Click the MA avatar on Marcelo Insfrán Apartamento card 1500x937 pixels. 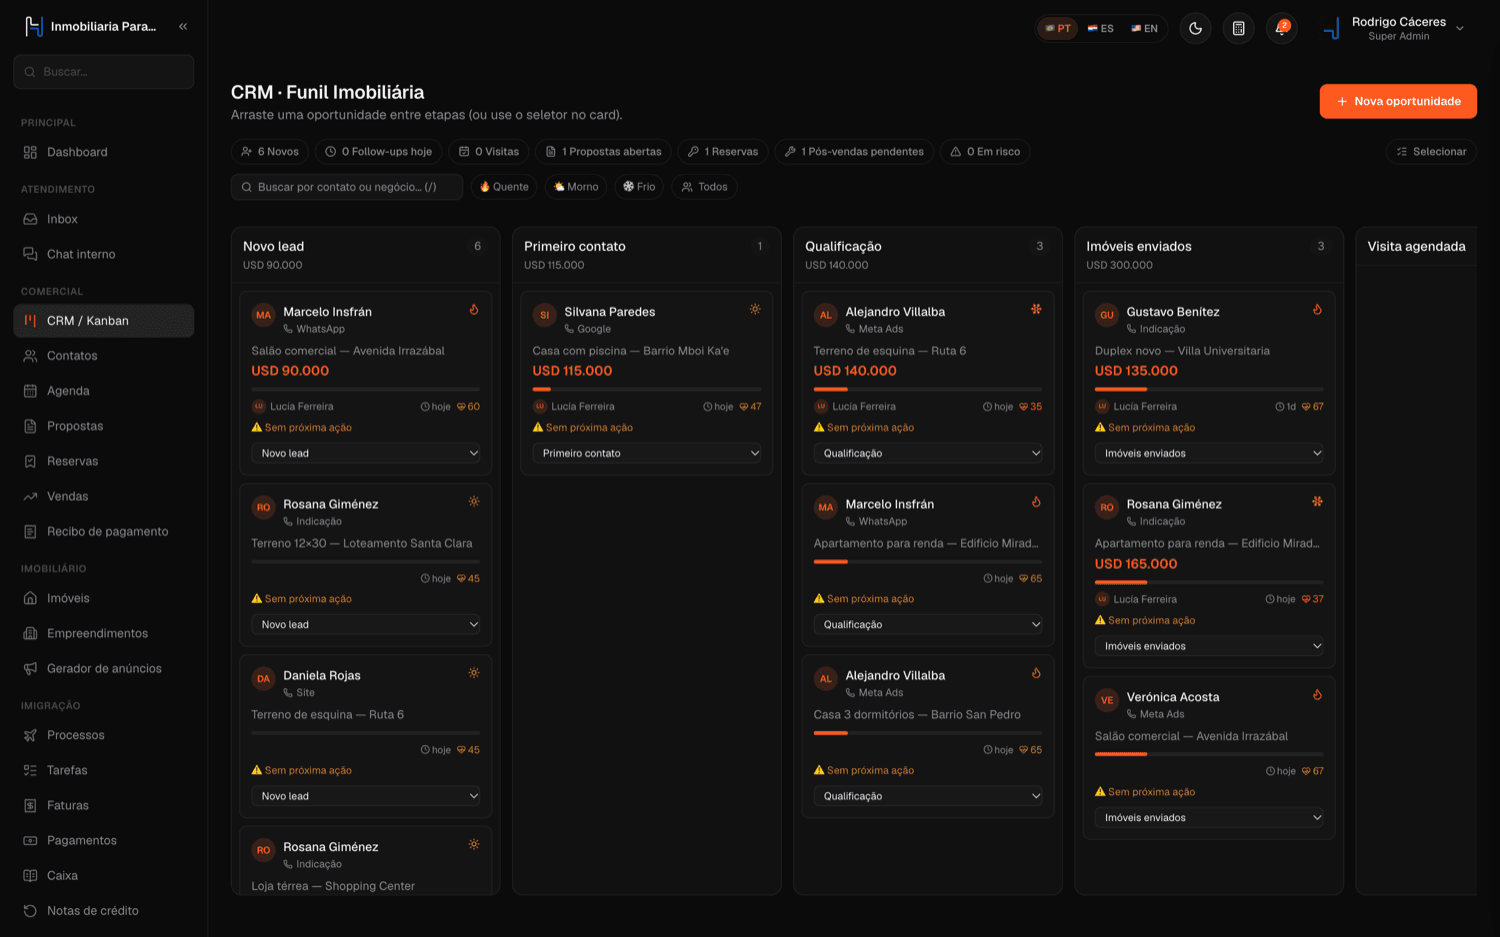(826, 507)
